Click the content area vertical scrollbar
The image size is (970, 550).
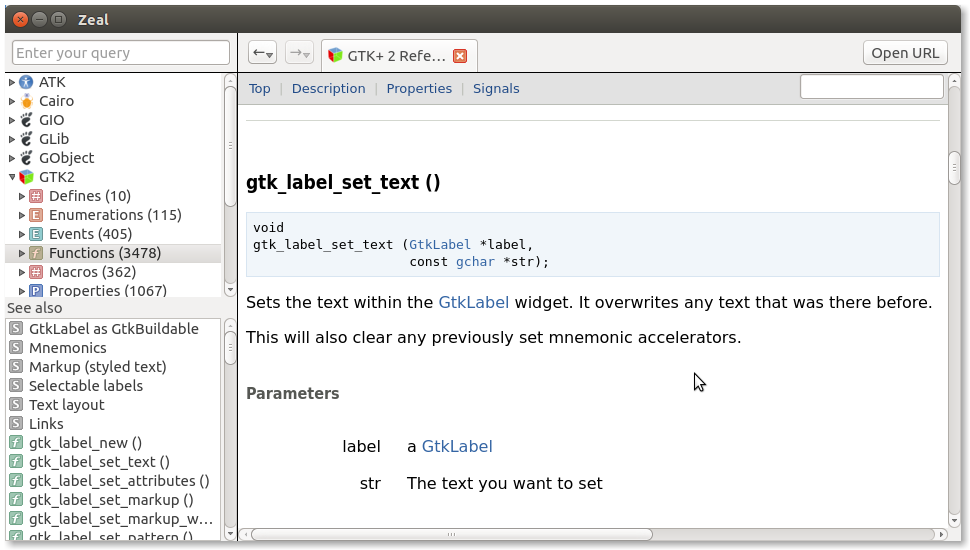(x=955, y=300)
